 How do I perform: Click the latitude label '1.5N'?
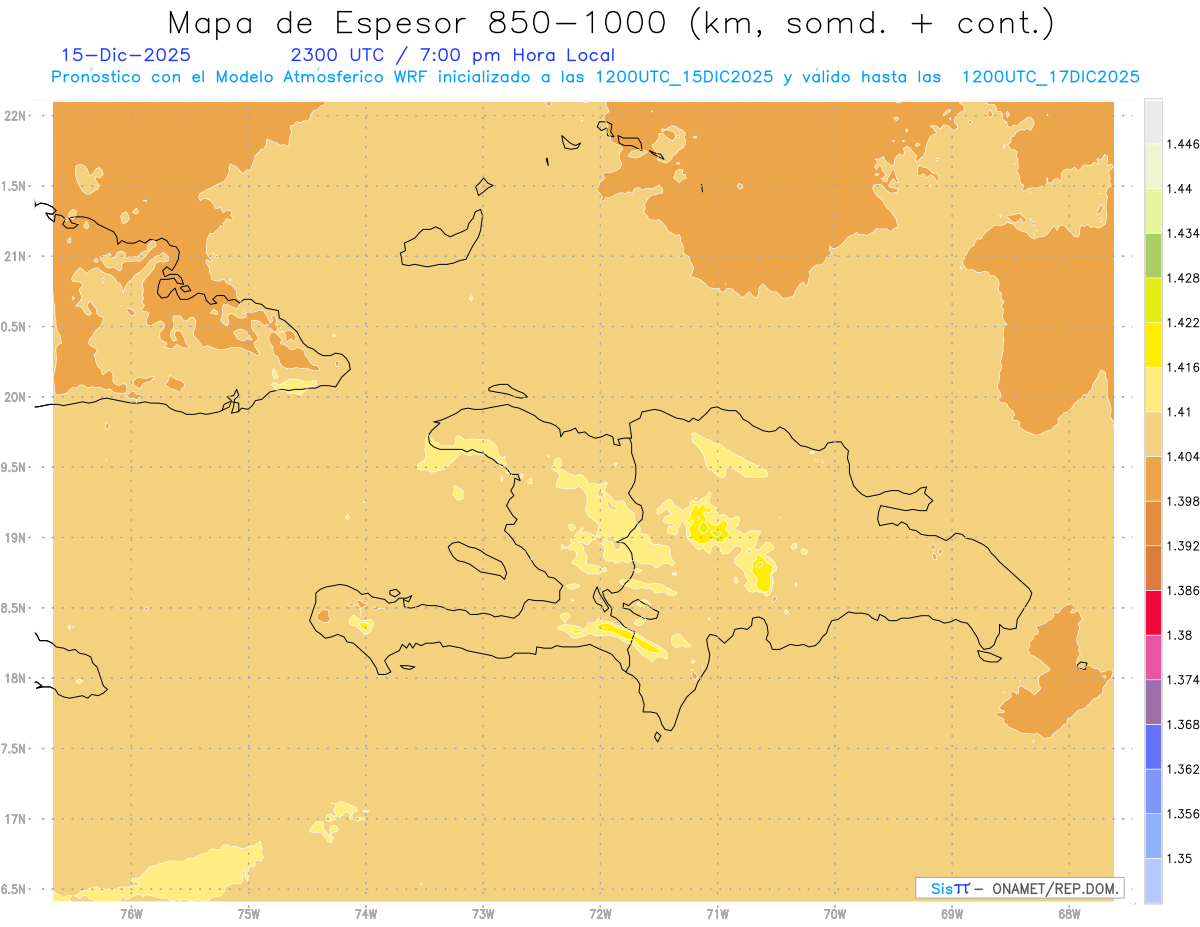pyautogui.click(x=15, y=186)
